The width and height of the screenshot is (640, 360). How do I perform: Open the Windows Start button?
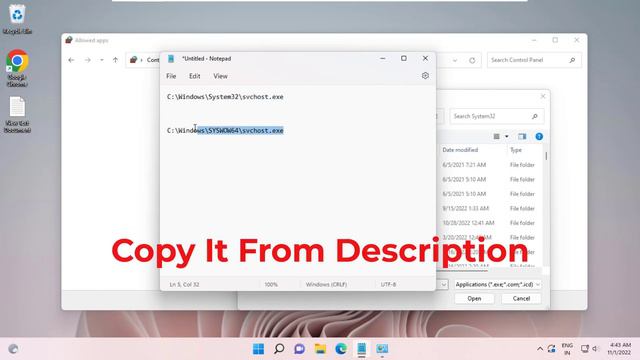tap(258, 349)
